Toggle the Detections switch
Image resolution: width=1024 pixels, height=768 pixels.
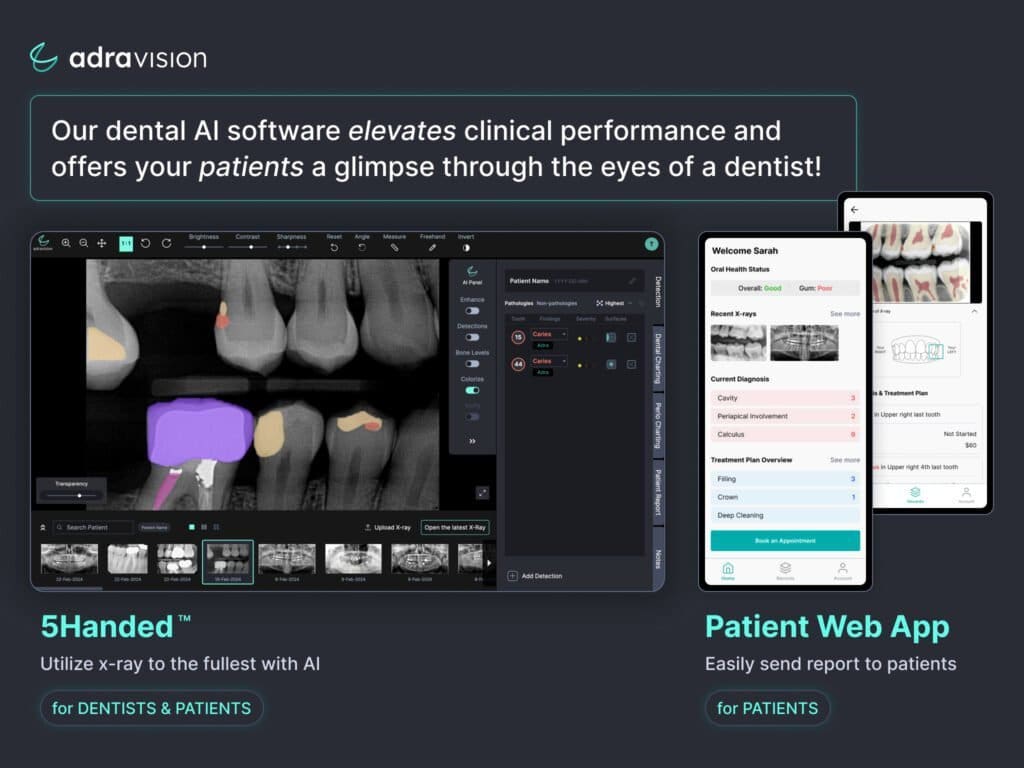tap(472, 337)
